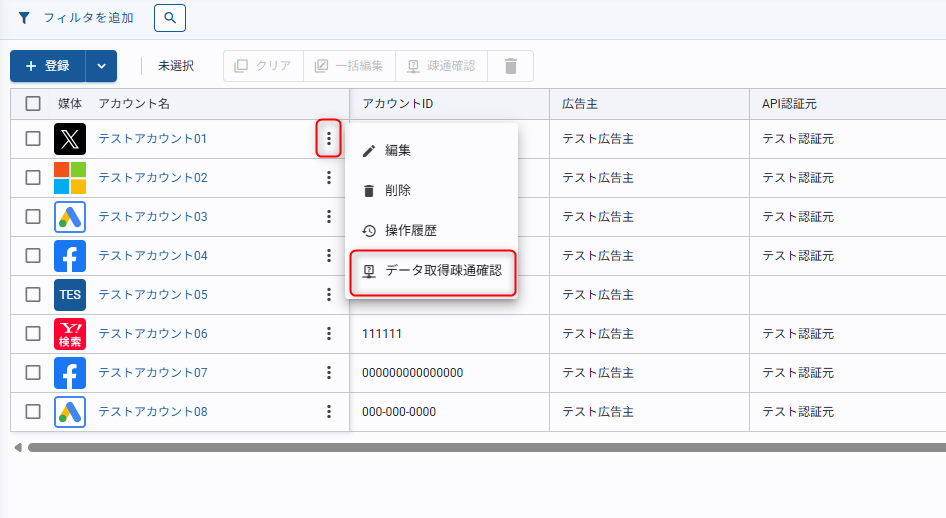
Task: Click the horizontal scrollbar under the table
Action: point(480,447)
